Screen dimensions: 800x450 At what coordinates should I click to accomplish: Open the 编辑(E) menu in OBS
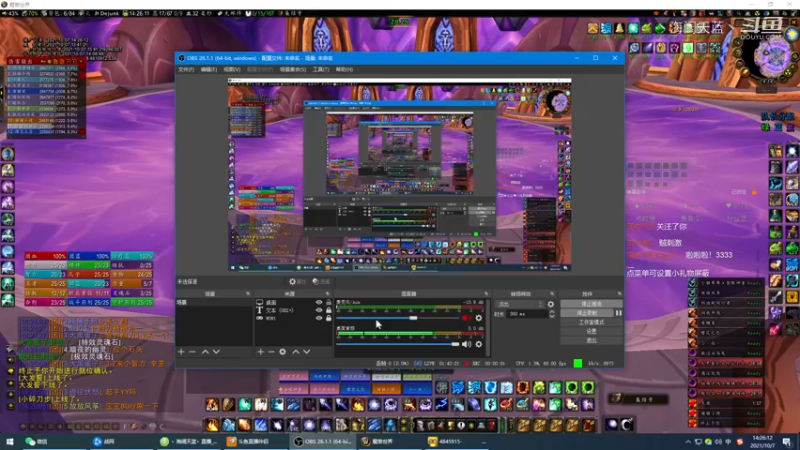coord(208,69)
